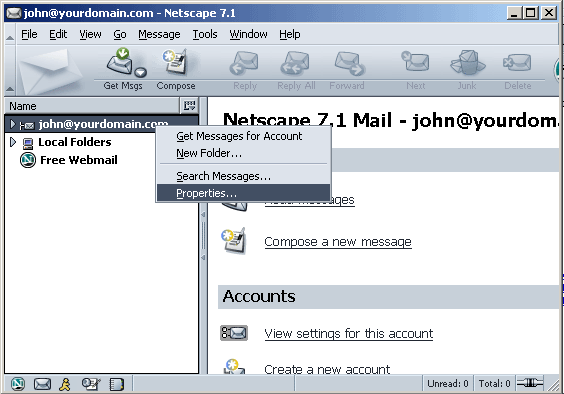
Task: Click the Delete toolbar icon
Action: click(x=517, y=63)
